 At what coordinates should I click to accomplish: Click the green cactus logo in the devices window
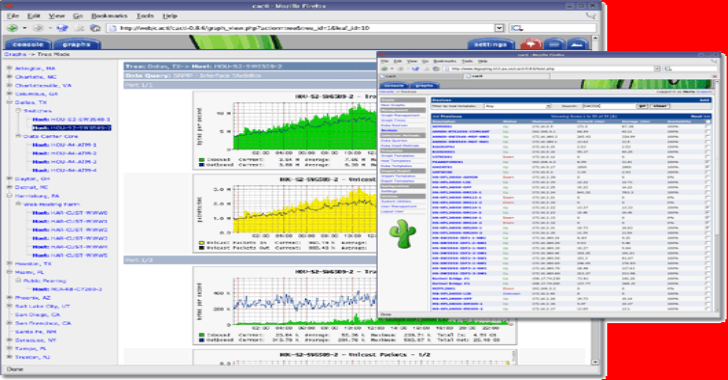click(403, 233)
